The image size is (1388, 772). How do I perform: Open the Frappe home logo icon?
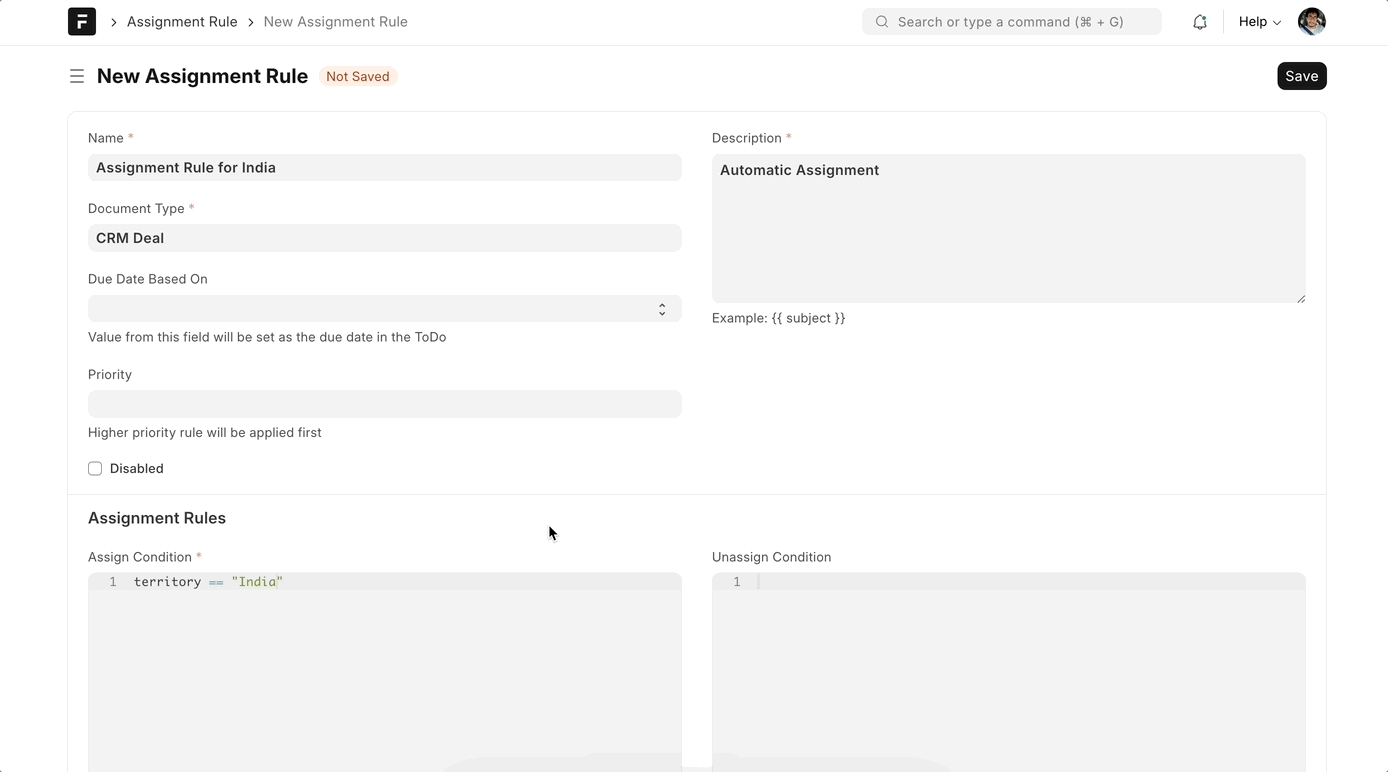coord(82,22)
